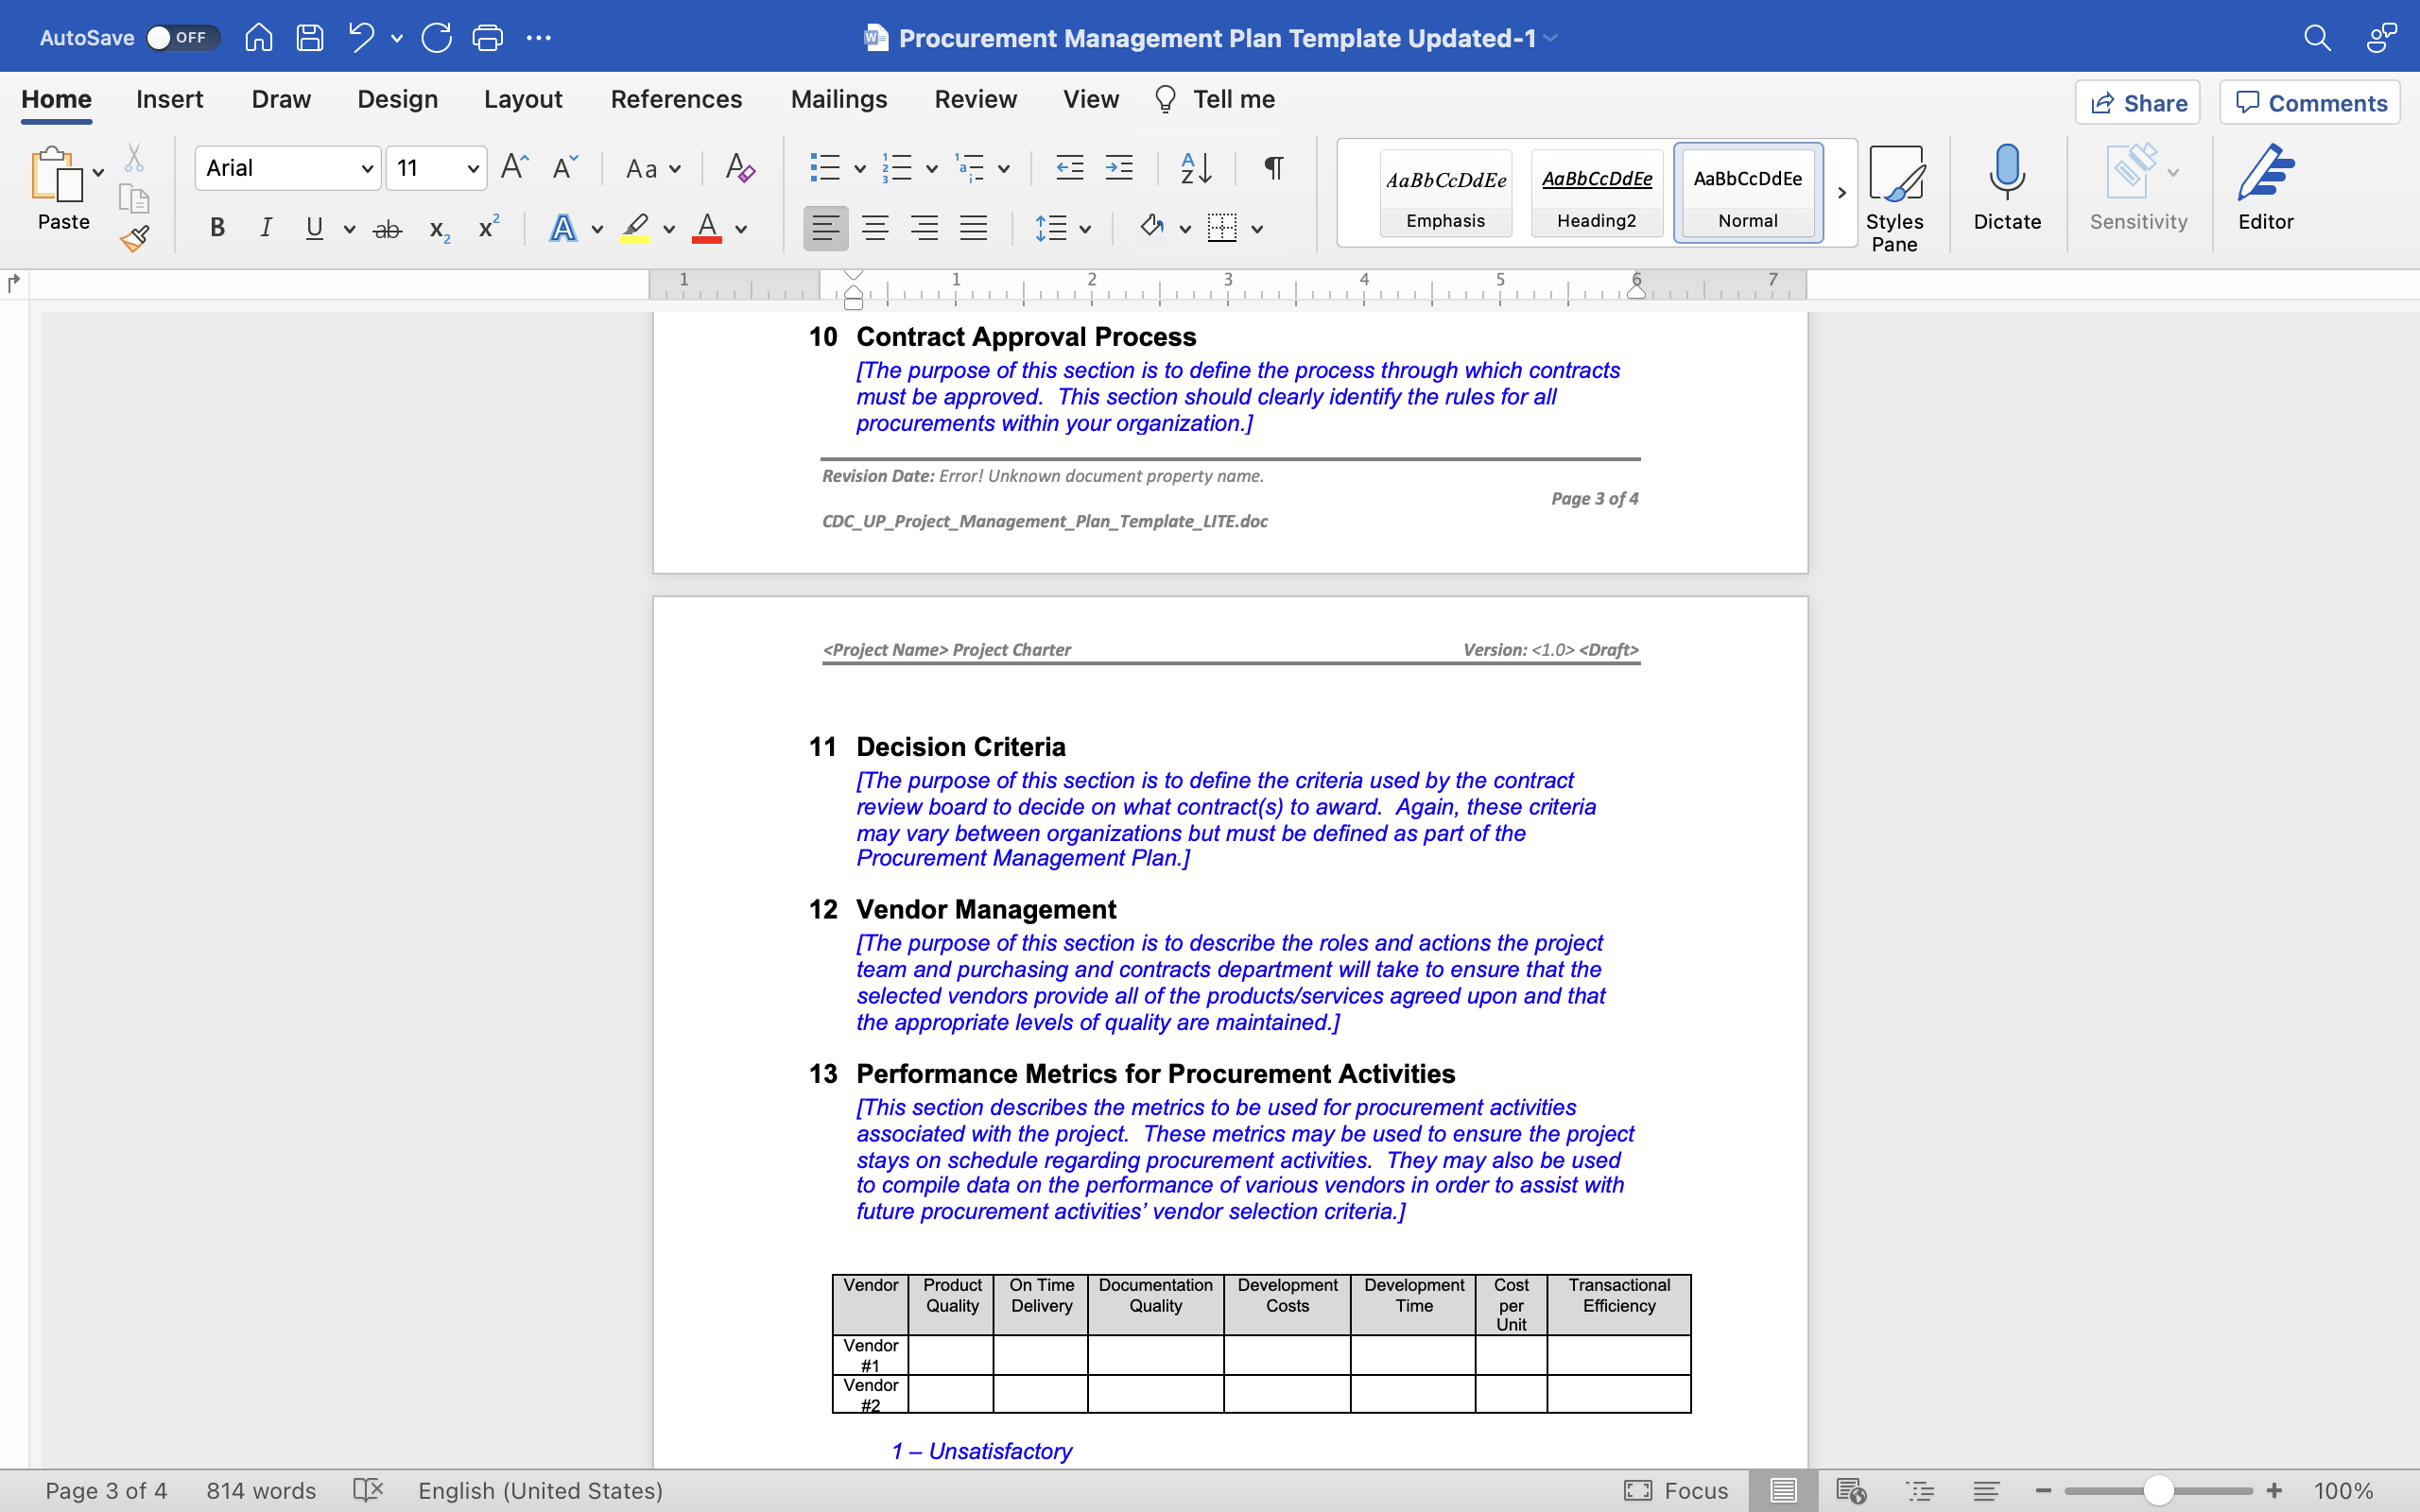Toggle Bold formatting

click(x=217, y=228)
